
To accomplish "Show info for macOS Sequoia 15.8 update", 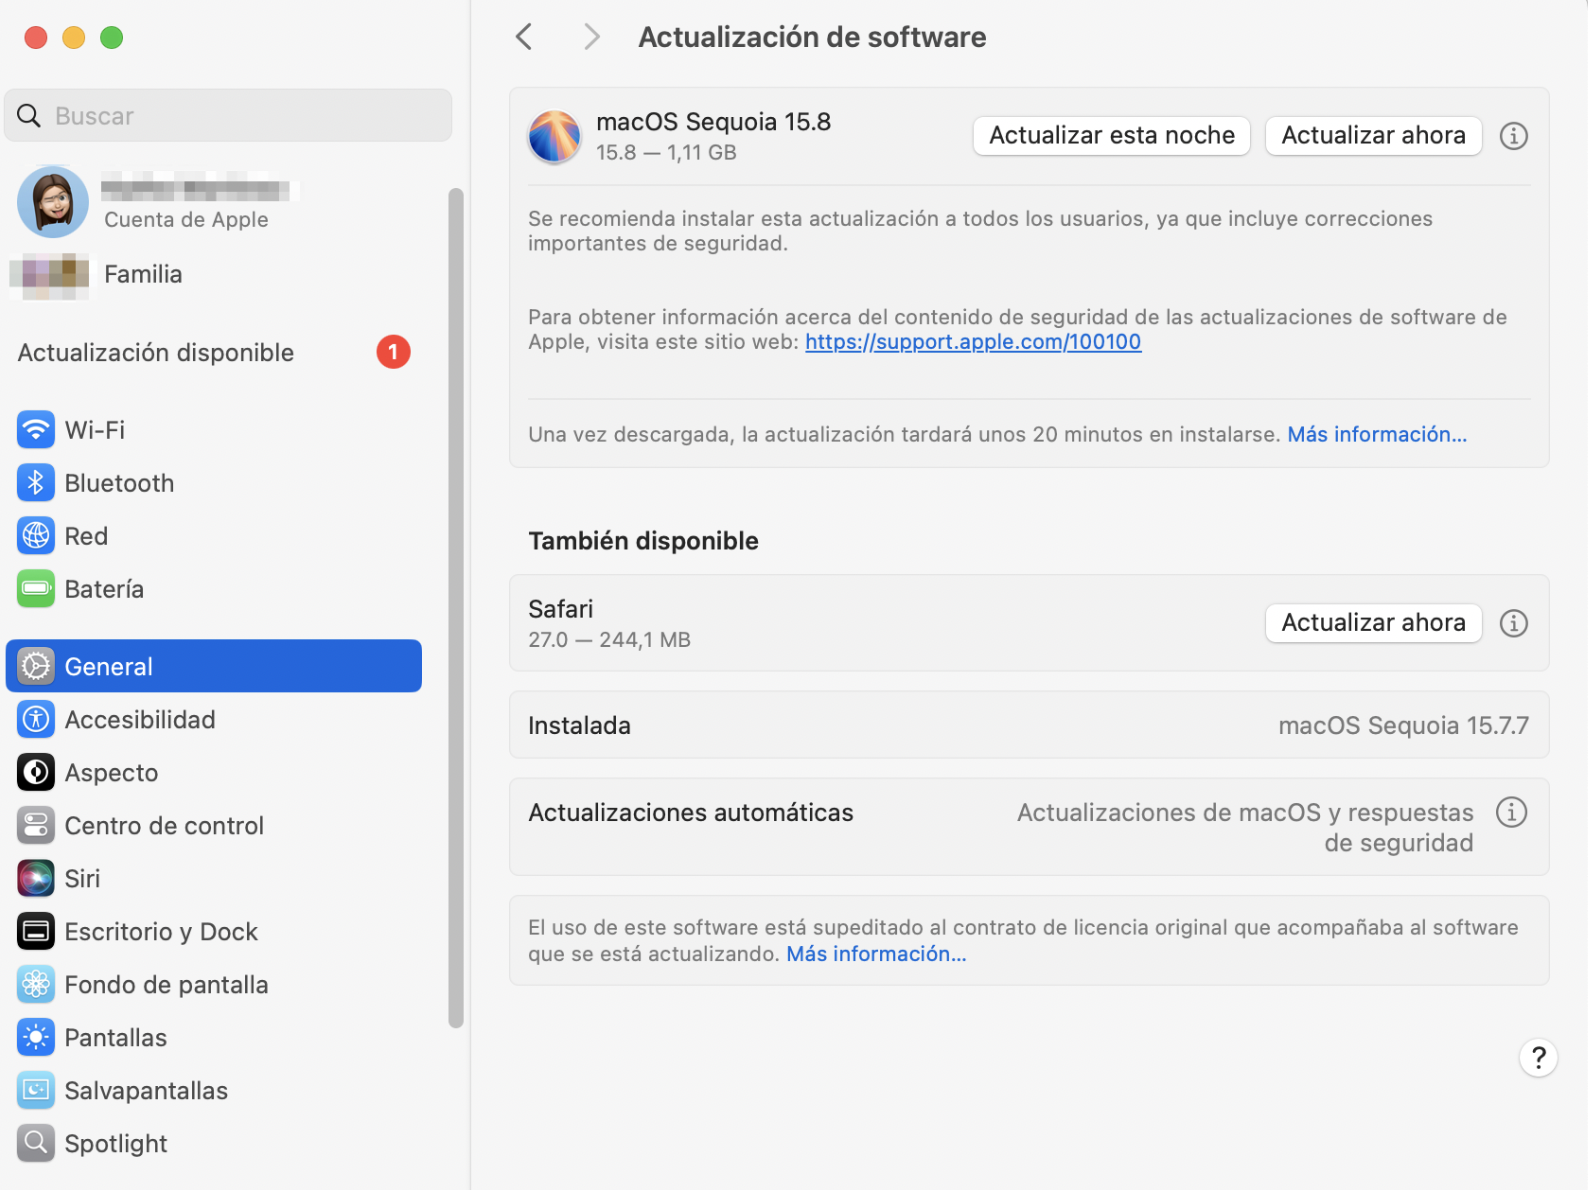I will point(1513,135).
